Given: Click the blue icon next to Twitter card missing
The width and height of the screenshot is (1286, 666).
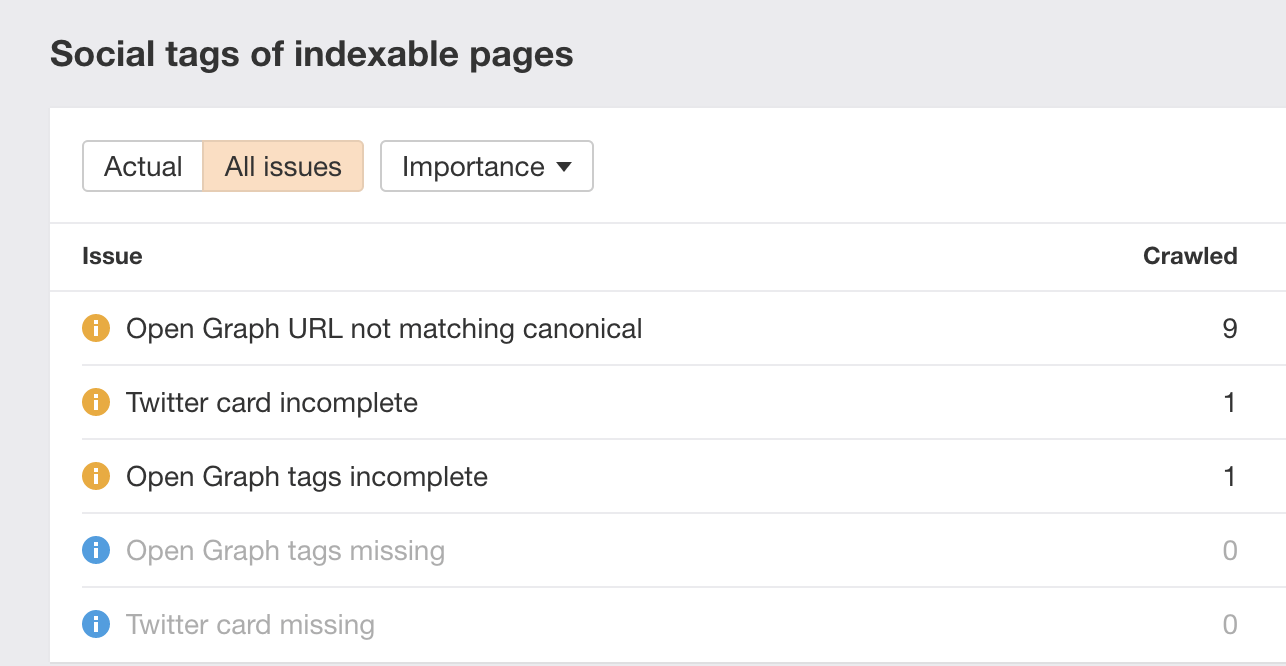Looking at the screenshot, I should [x=95, y=625].
